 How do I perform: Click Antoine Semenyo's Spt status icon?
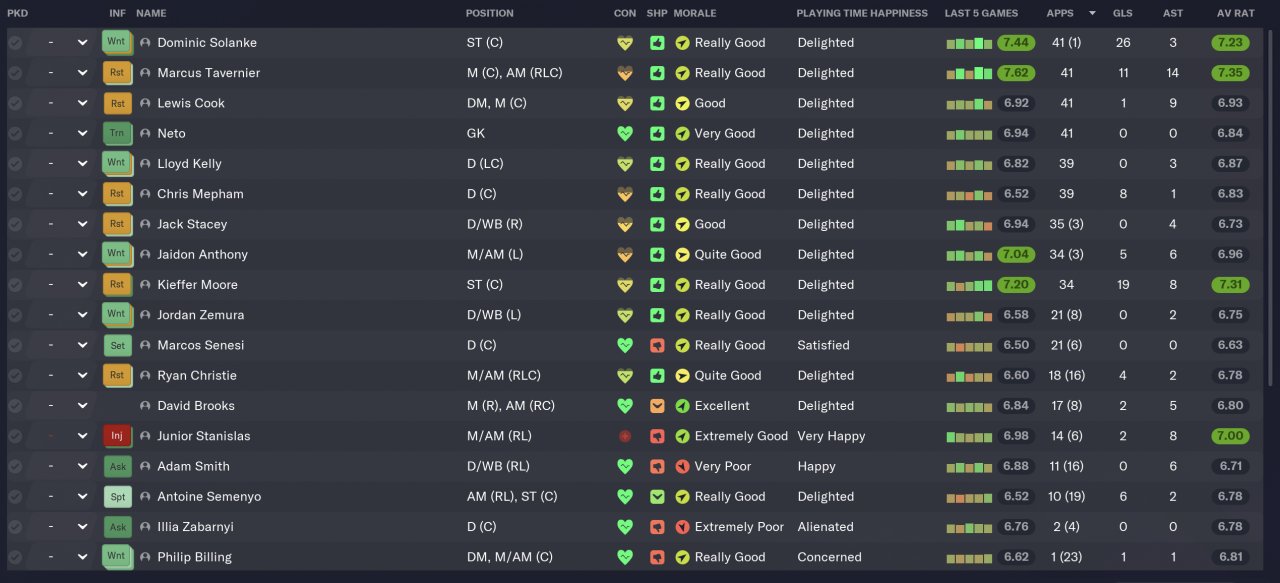point(117,497)
